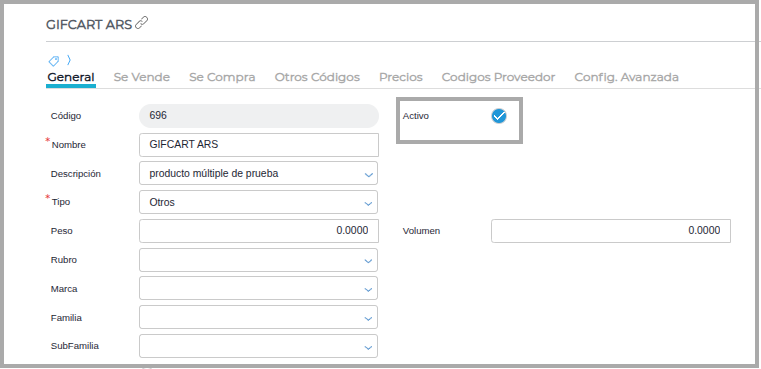
Task: Click the Volumen input field
Action: tap(611, 231)
